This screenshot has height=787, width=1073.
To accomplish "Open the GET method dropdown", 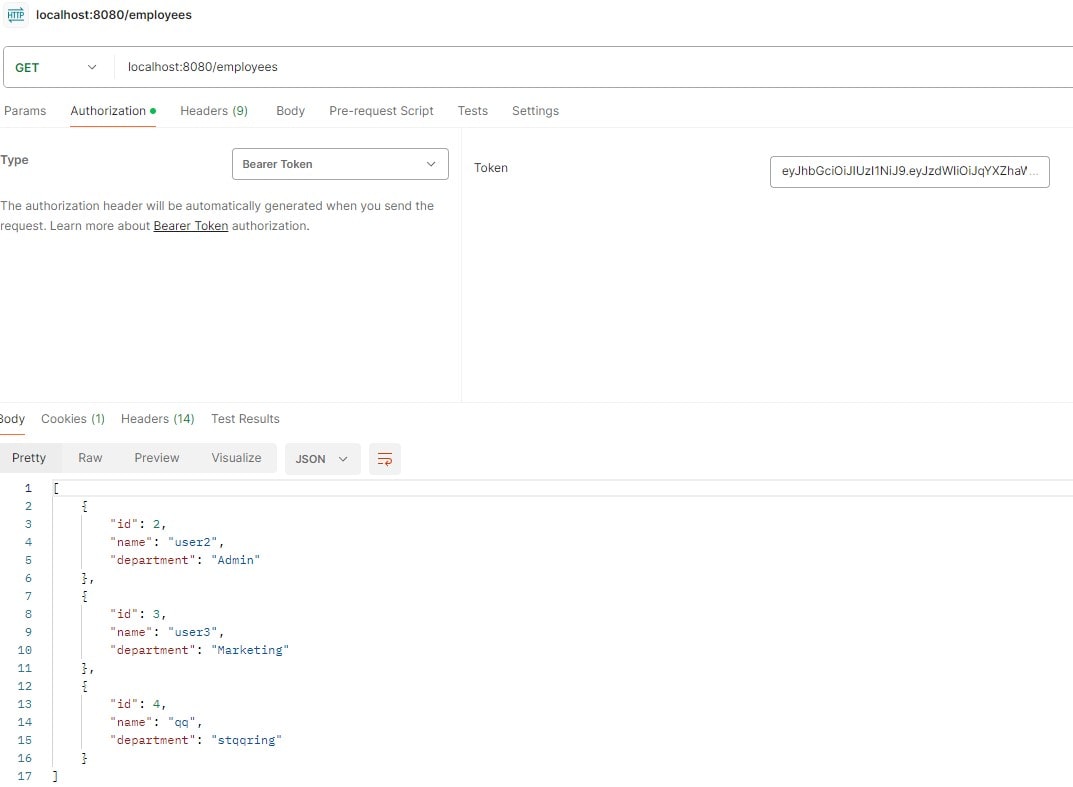I will pos(56,67).
